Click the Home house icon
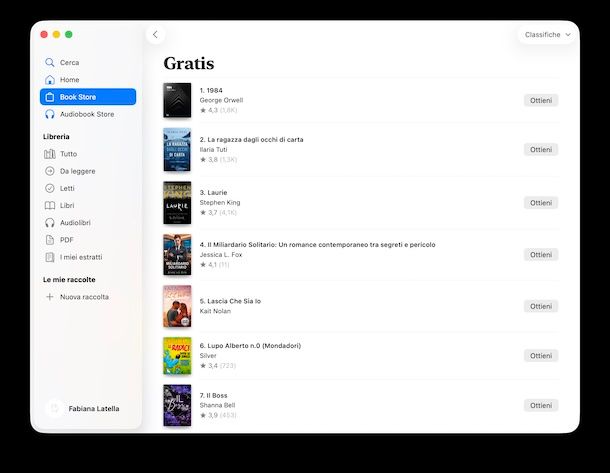Viewport: 610px width, 473px height. coord(49,80)
